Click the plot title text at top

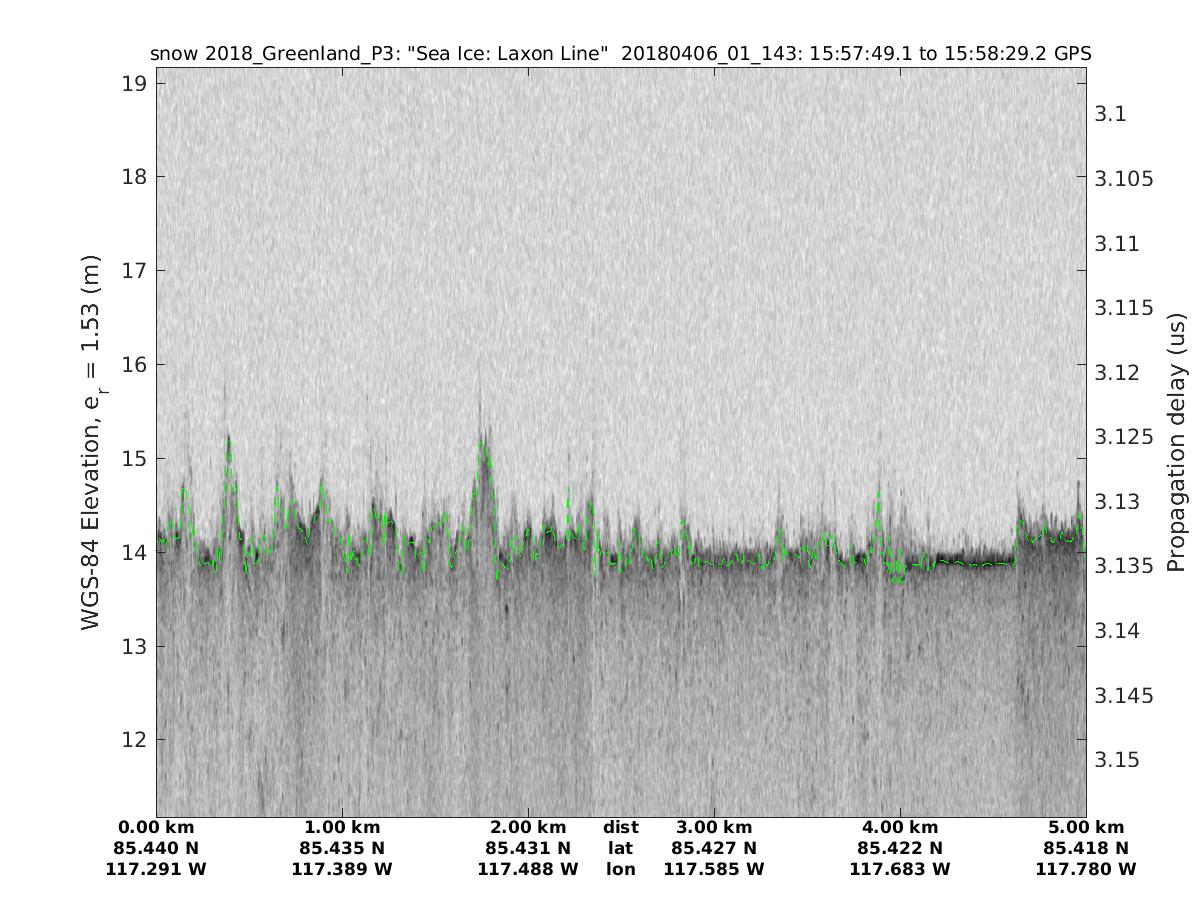point(620,54)
